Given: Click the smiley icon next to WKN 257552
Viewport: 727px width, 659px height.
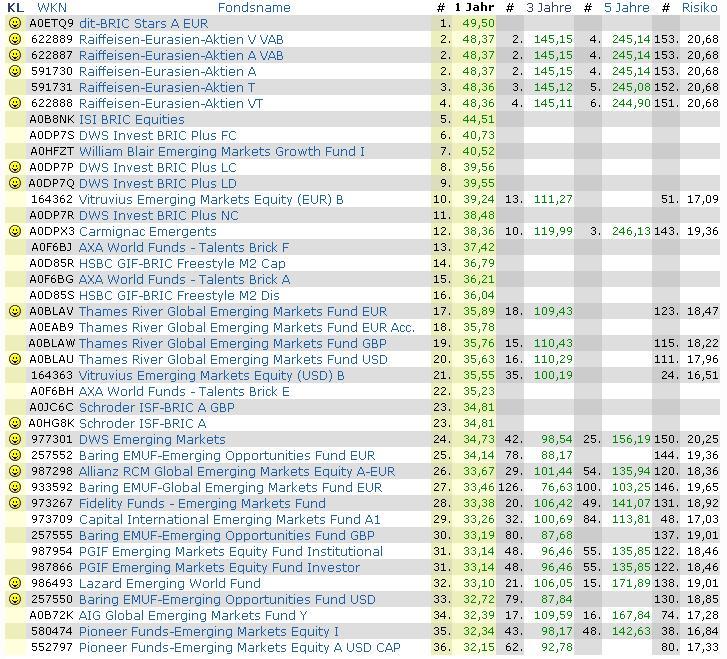Looking at the screenshot, I should pos(15,455).
